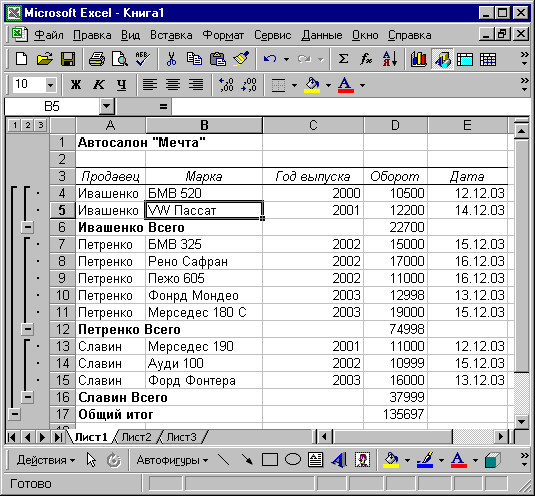Open the Paste Function fx dialog
535x496 pixels.
click(366, 59)
